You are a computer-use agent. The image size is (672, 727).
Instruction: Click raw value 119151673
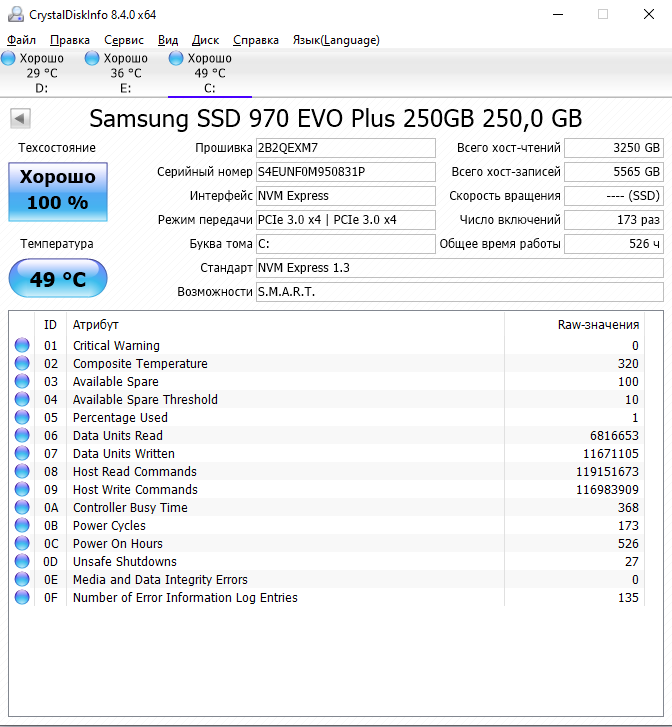(x=607, y=472)
